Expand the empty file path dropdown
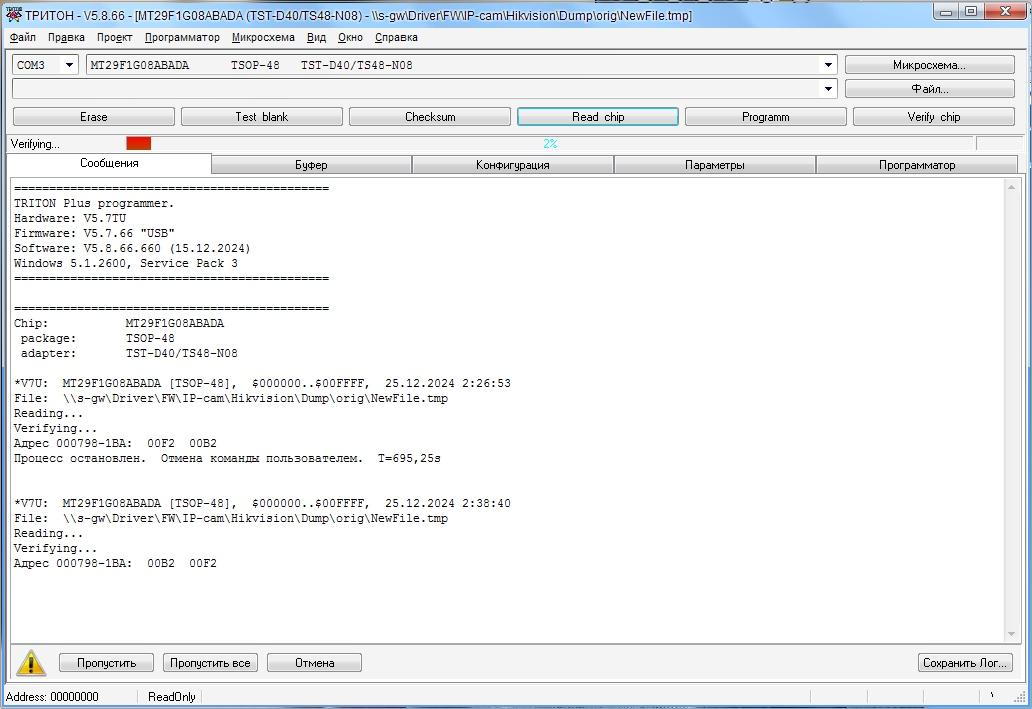1032x709 pixels. [x=827, y=89]
